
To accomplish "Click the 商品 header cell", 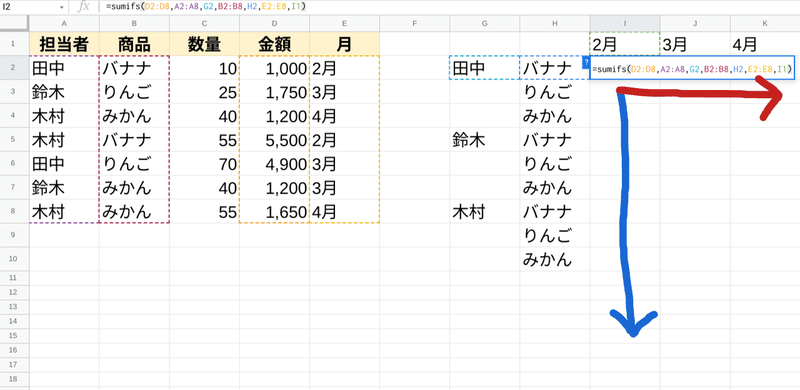I will coord(134,44).
